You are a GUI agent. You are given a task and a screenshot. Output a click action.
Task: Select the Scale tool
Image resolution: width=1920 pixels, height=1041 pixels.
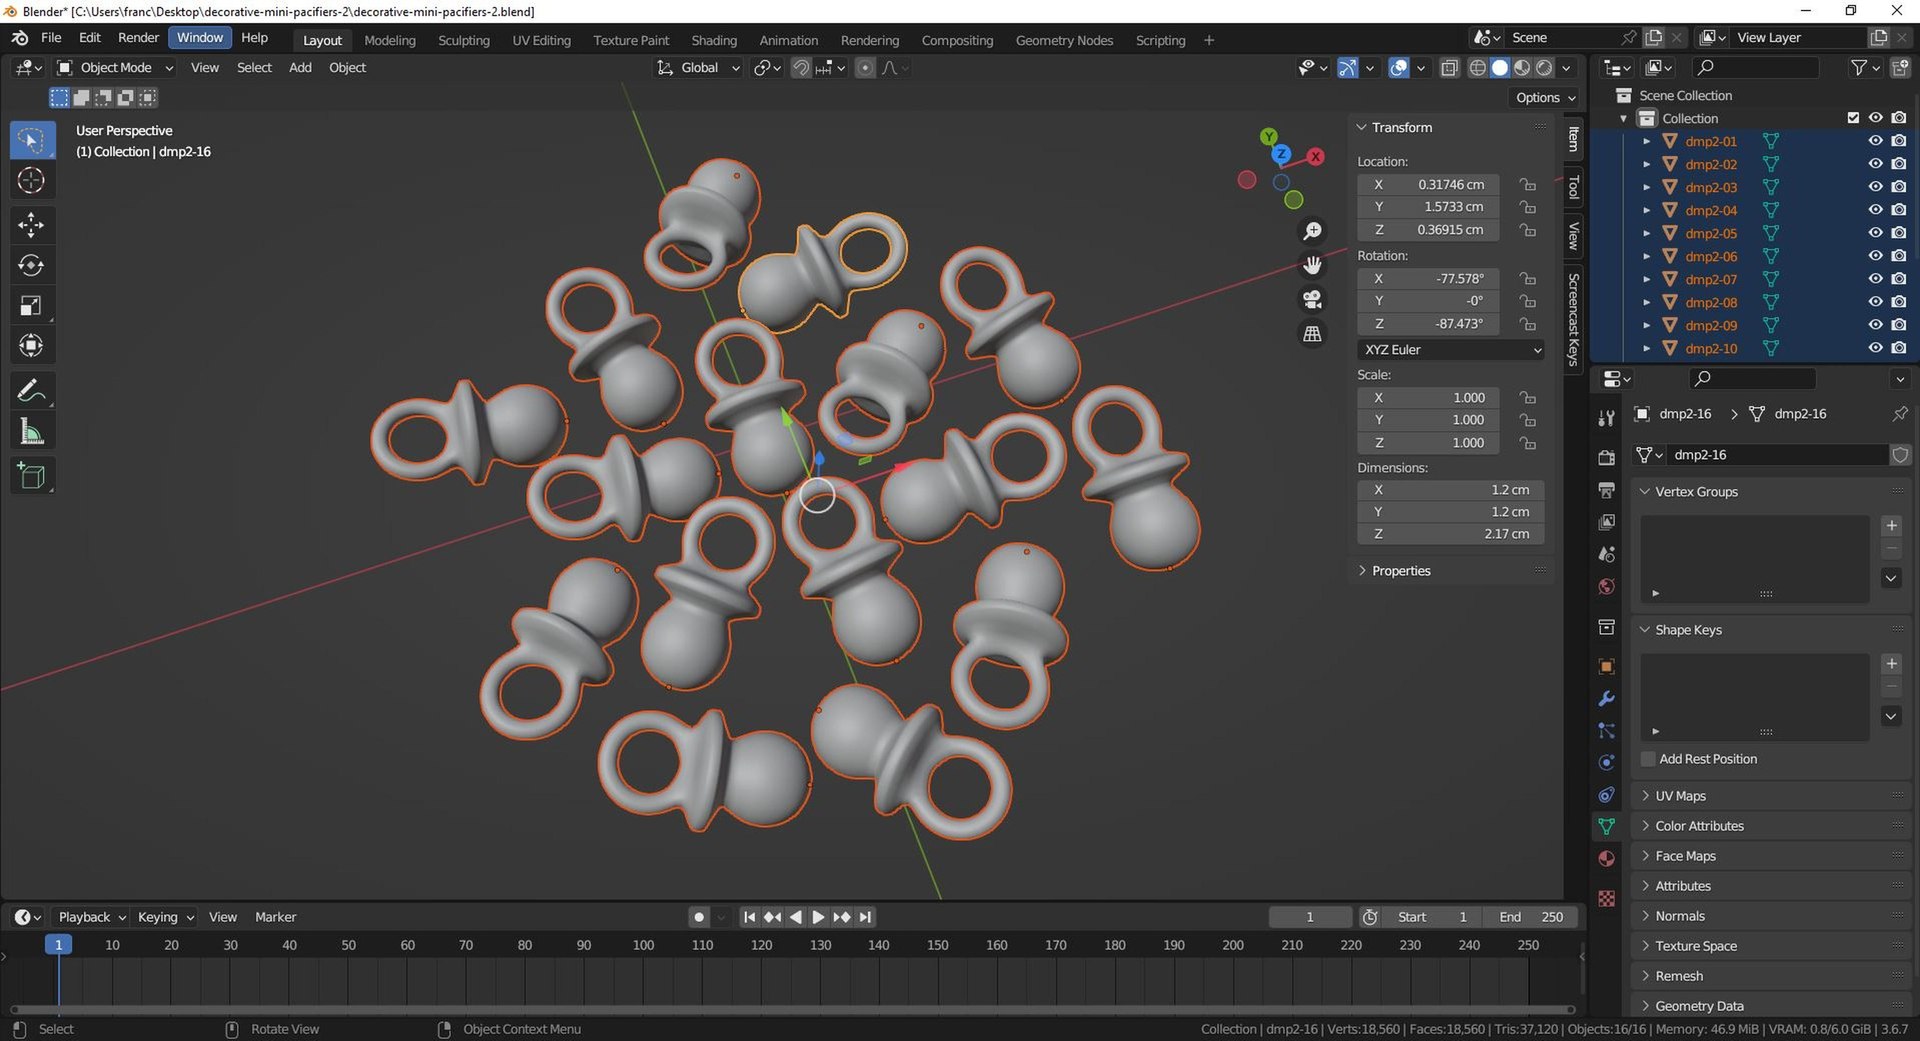[31, 306]
